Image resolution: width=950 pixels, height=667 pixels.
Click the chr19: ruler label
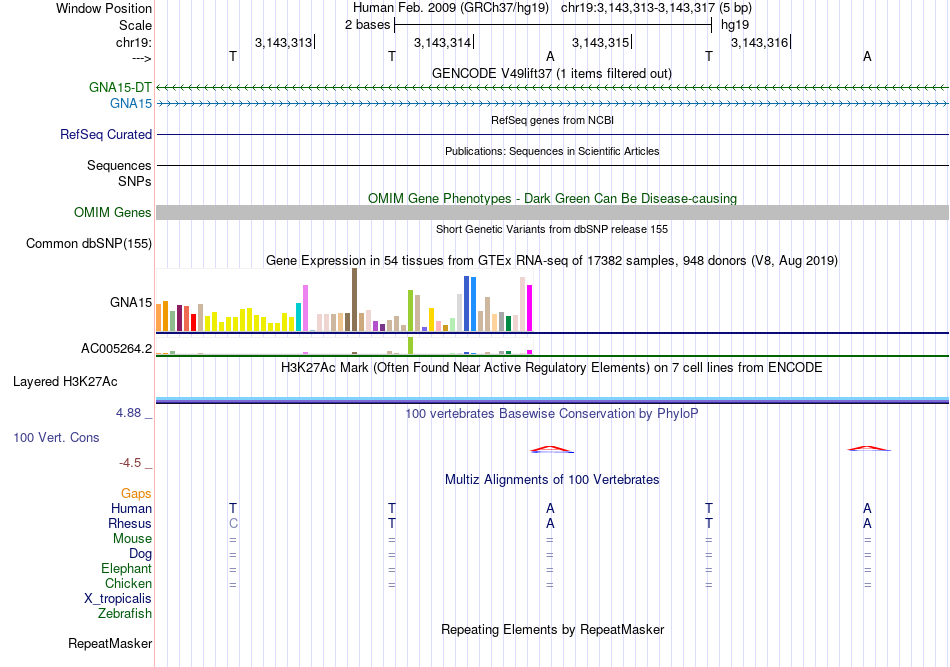134,42
